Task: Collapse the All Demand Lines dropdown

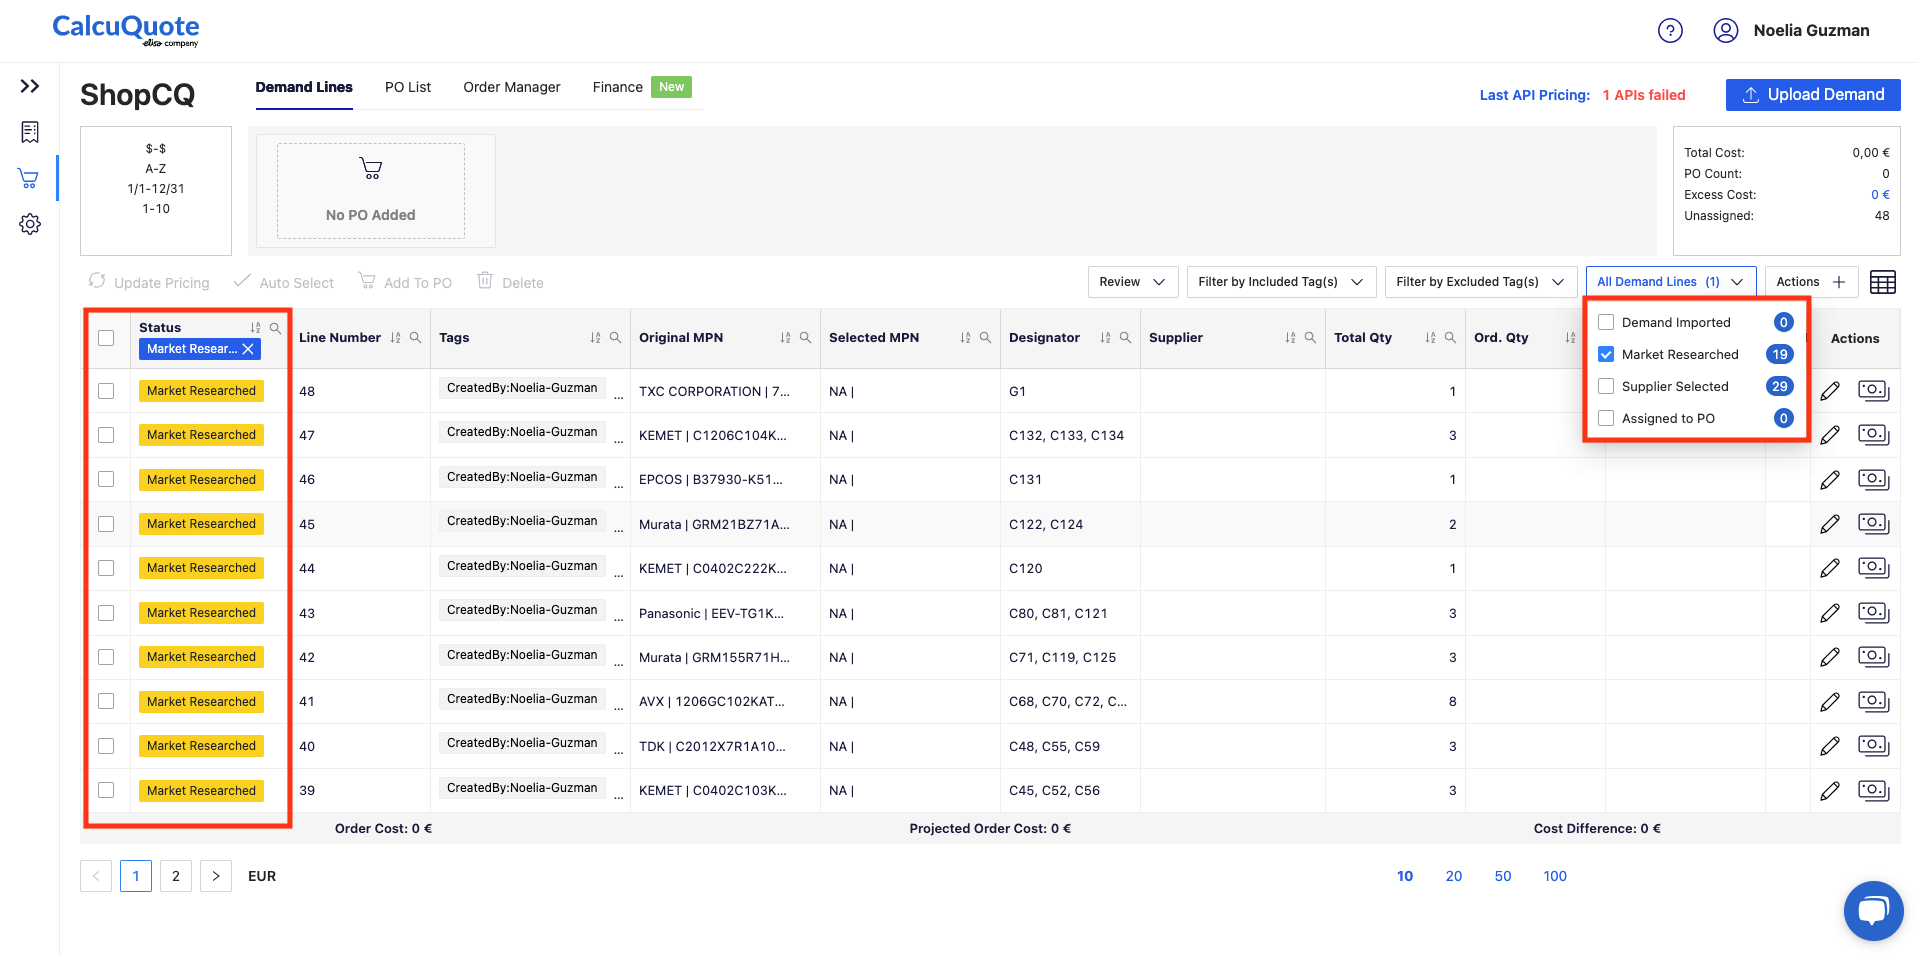Action: 1671,282
